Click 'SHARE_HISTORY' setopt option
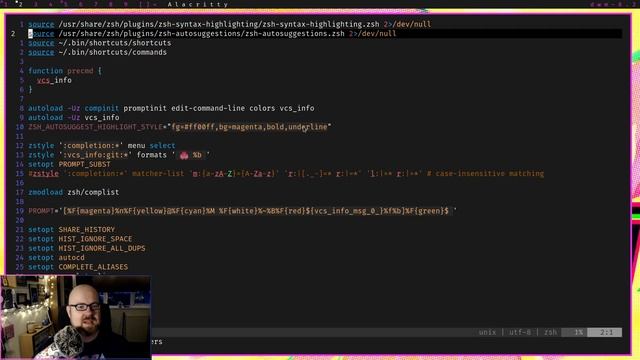 pos(87,229)
